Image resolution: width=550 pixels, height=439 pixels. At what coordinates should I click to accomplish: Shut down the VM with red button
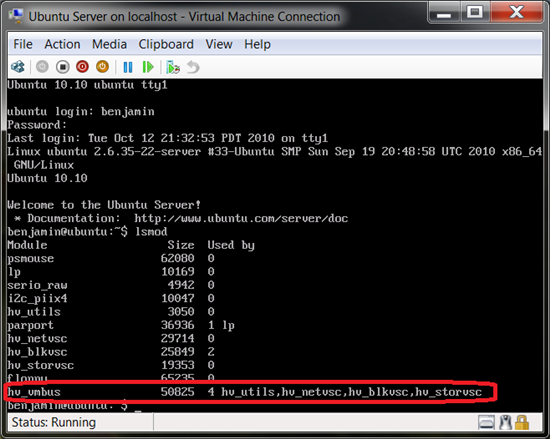tap(82, 67)
